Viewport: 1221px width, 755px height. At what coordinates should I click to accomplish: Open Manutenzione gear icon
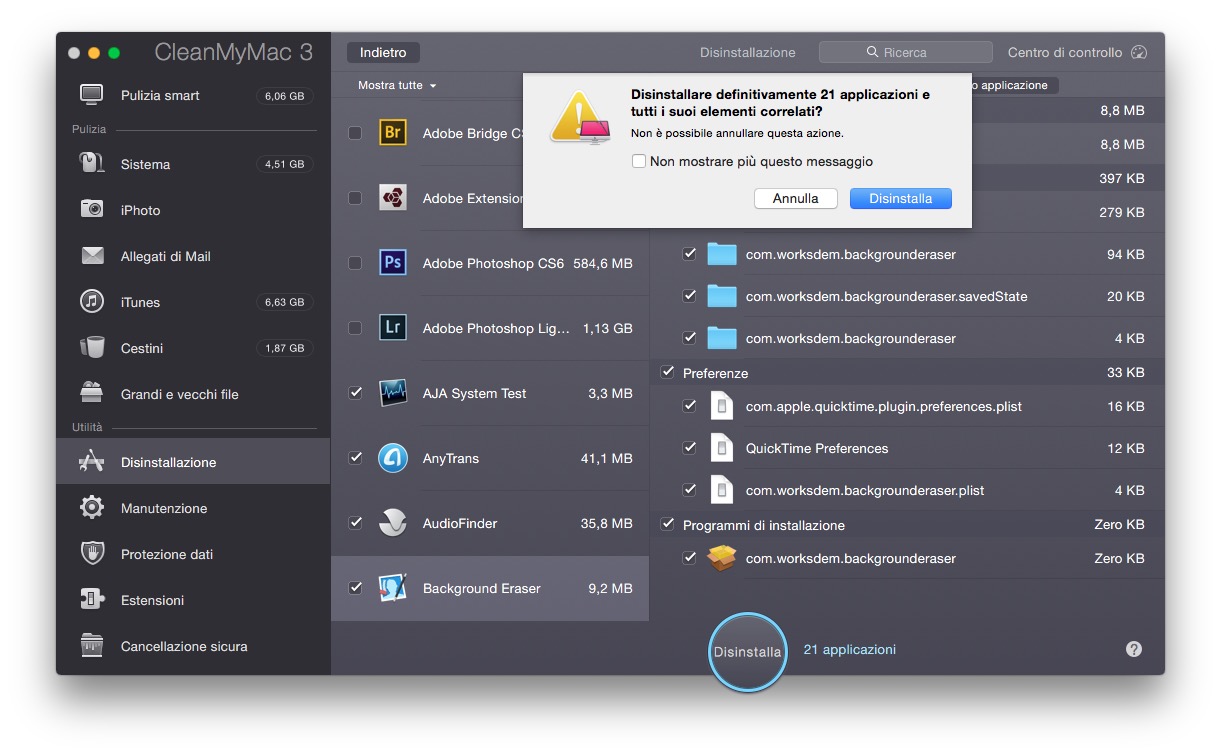pyautogui.click(x=92, y=507)
